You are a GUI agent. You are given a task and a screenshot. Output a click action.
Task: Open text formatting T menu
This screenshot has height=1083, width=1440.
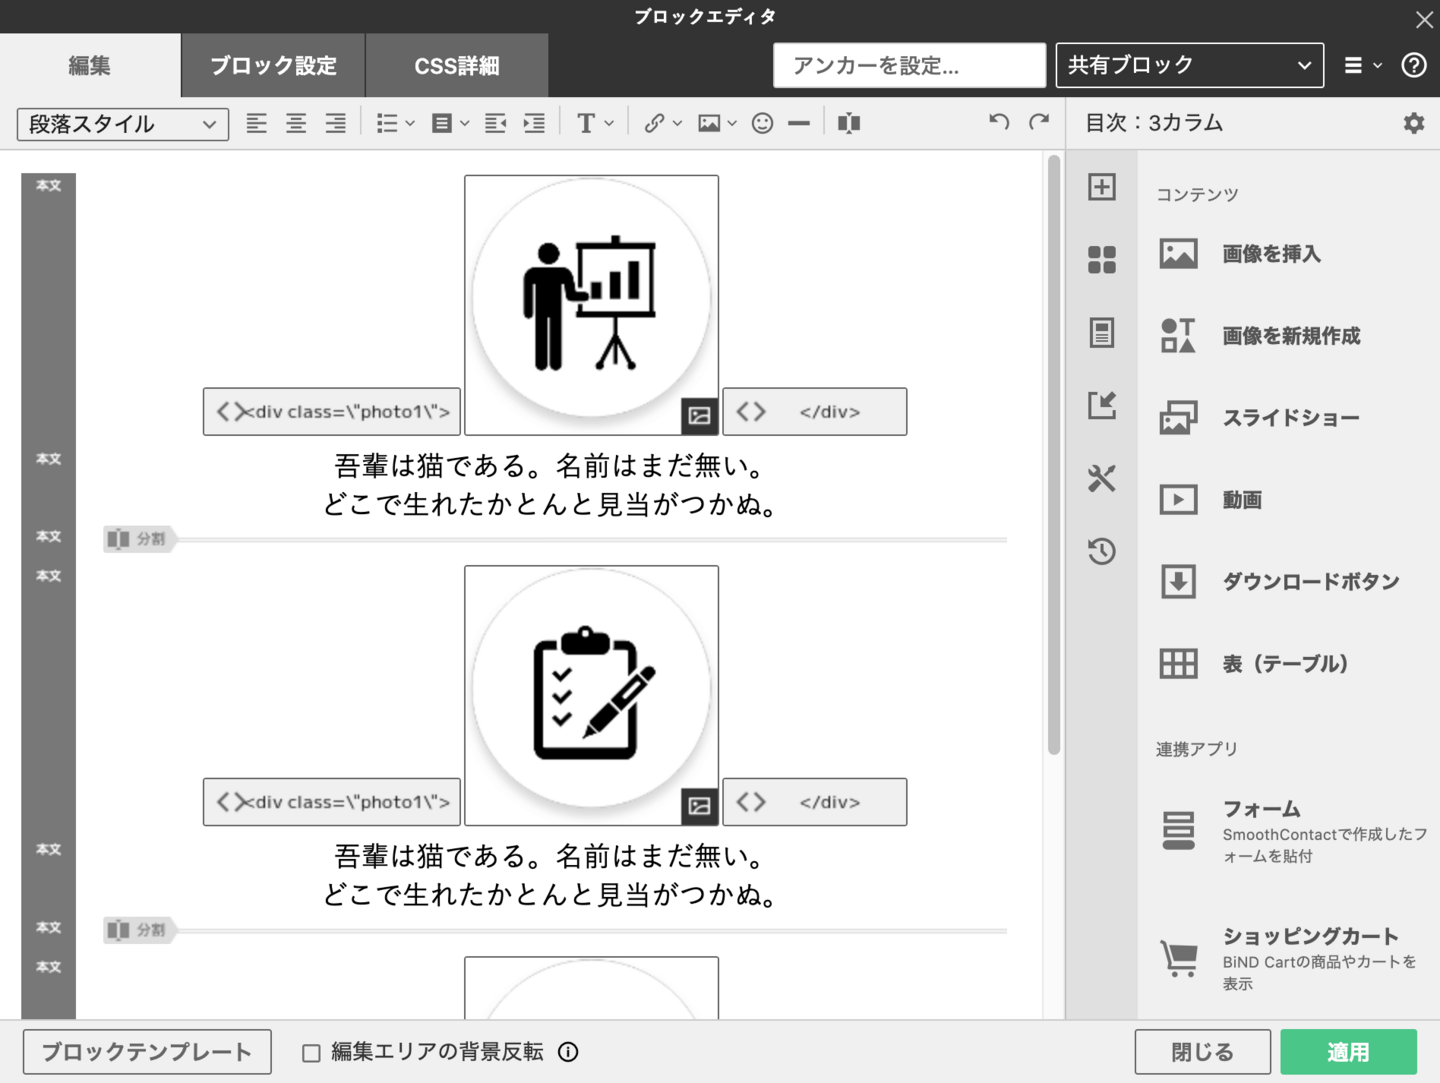point(595,123)
